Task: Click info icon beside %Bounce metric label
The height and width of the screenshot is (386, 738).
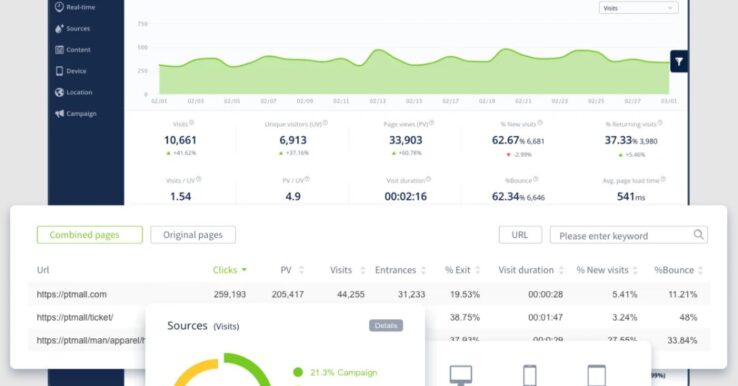Action: tap(536, 179)
